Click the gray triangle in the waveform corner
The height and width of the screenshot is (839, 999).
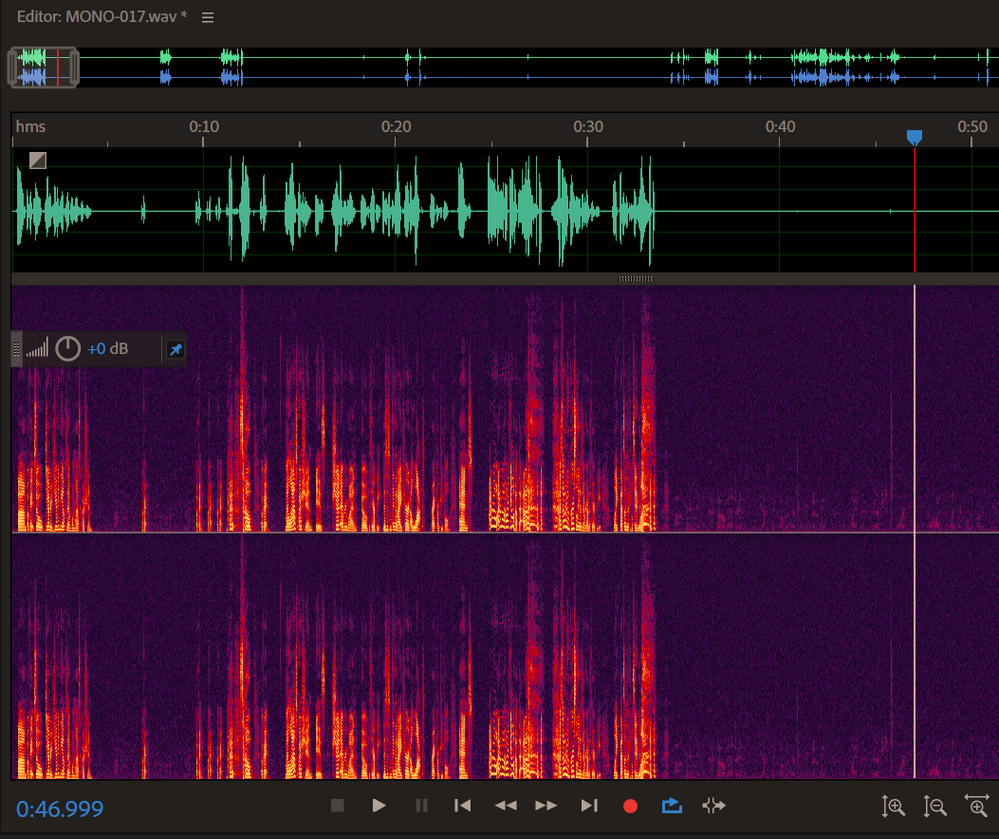click(37, 159)
